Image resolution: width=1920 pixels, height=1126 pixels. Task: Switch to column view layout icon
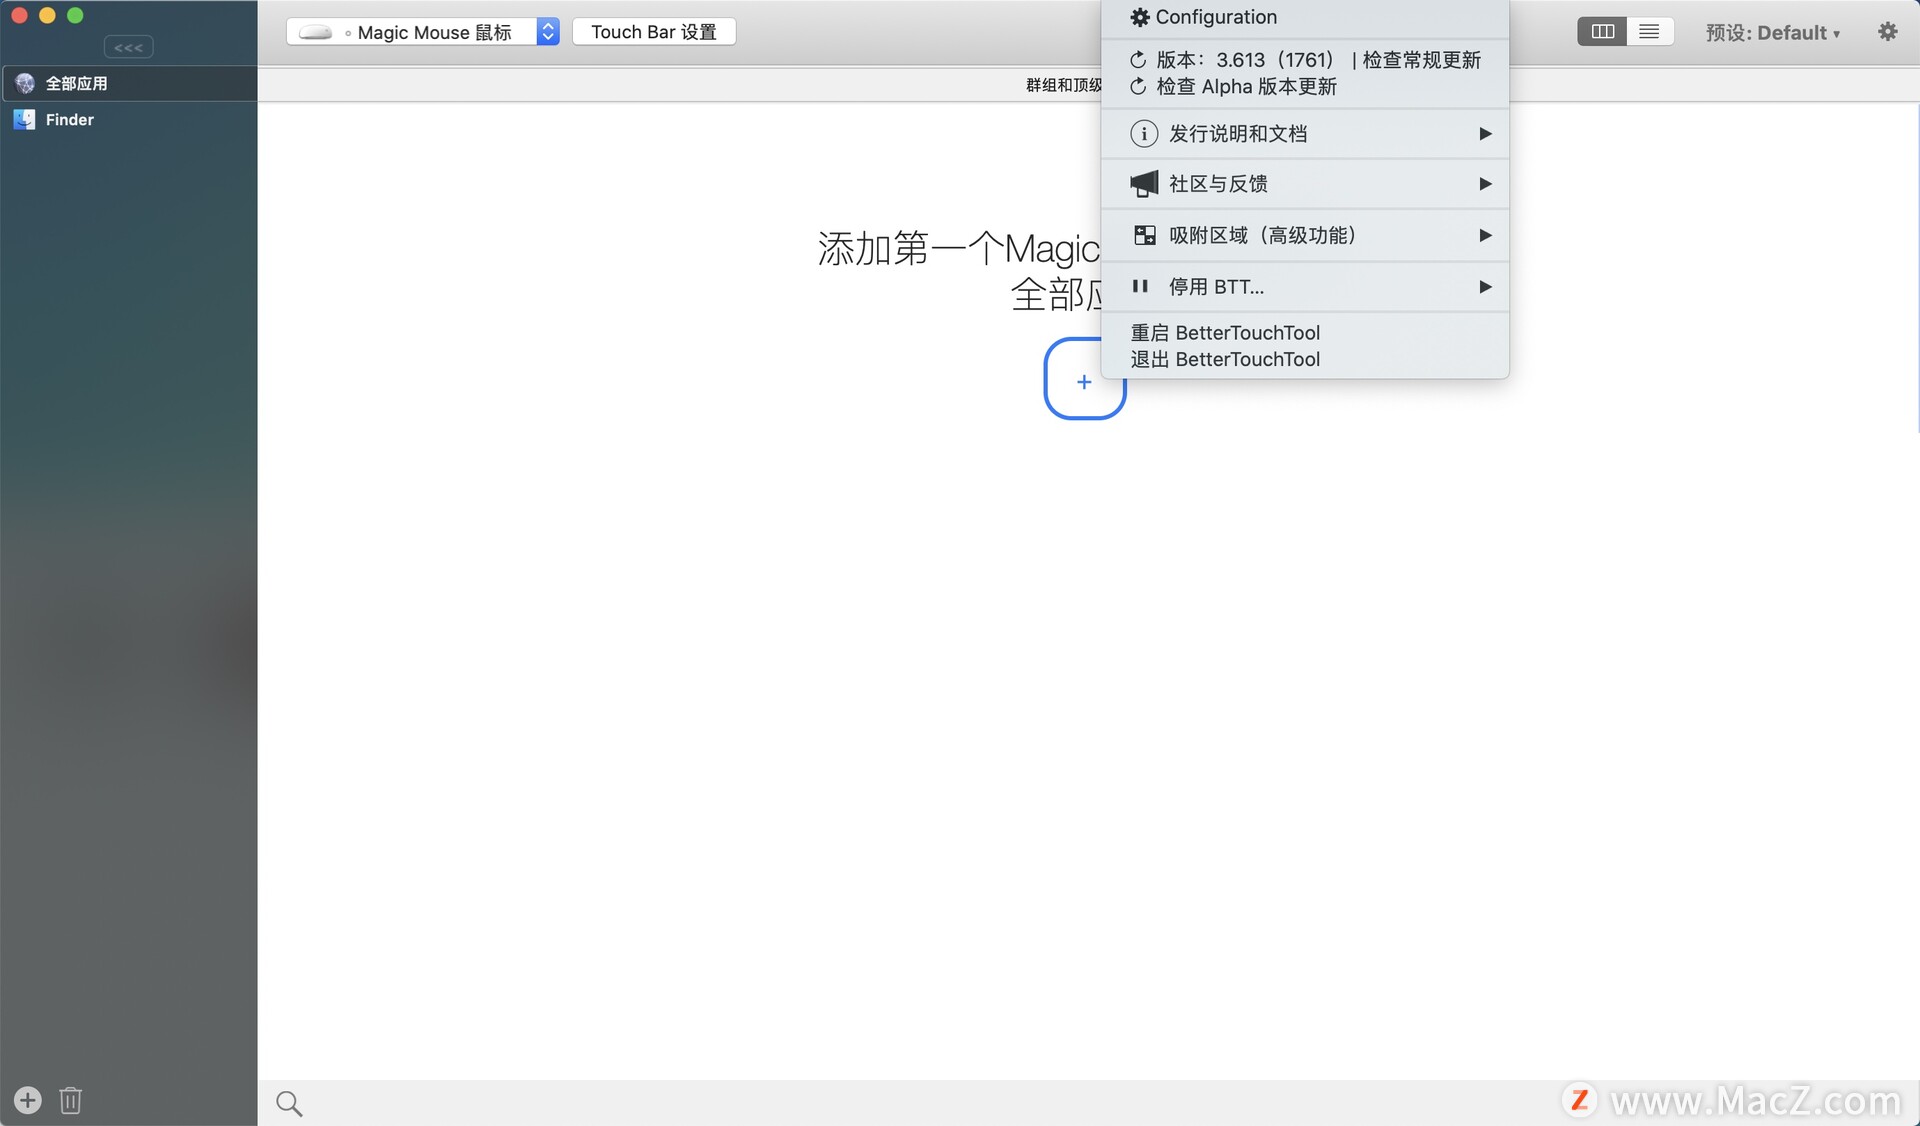coord(1602,32)
